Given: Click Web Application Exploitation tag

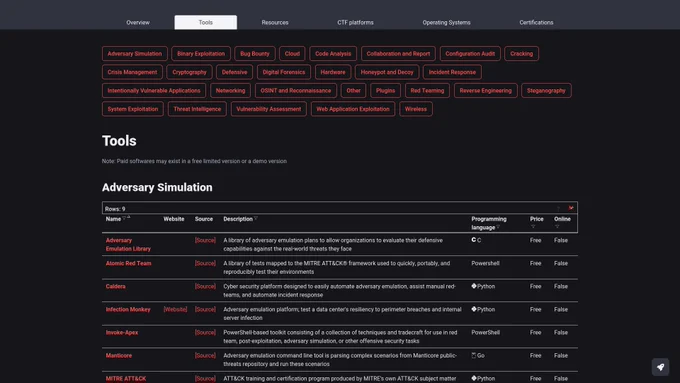Looking at the screenshot, I should click(353, 109).
